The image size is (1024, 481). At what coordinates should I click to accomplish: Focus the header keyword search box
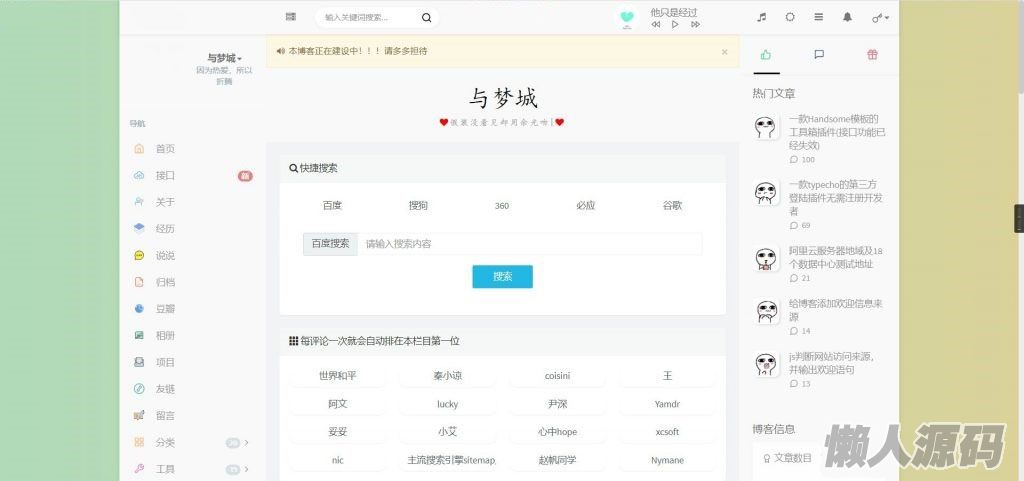pyautogui.click(x=370, y=18)
